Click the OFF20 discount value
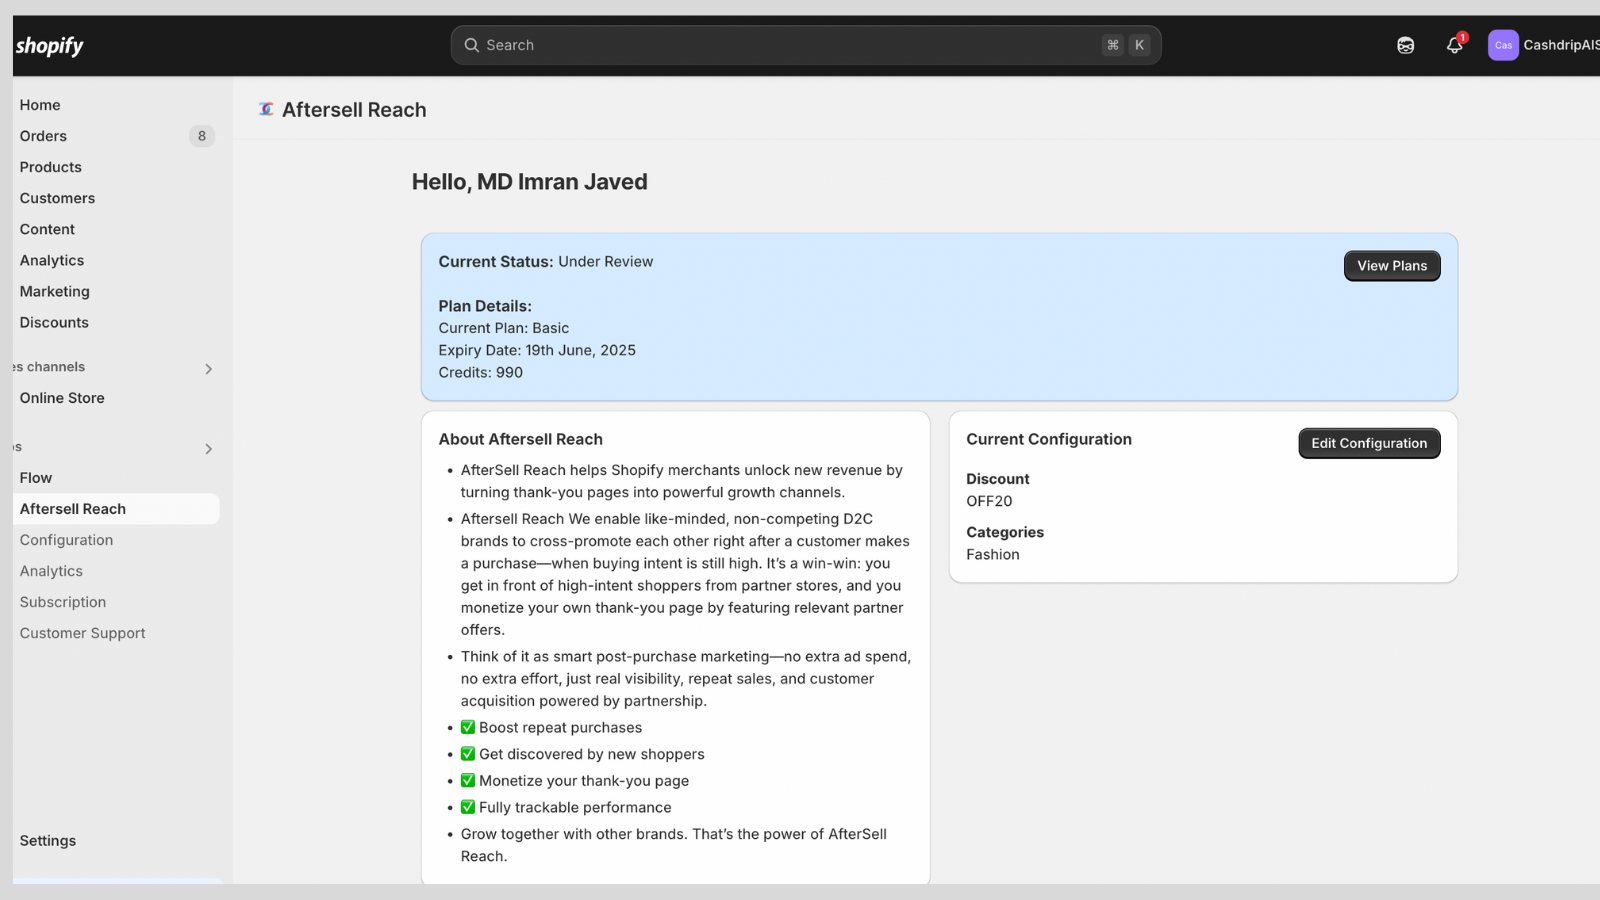 coord(989,501)
